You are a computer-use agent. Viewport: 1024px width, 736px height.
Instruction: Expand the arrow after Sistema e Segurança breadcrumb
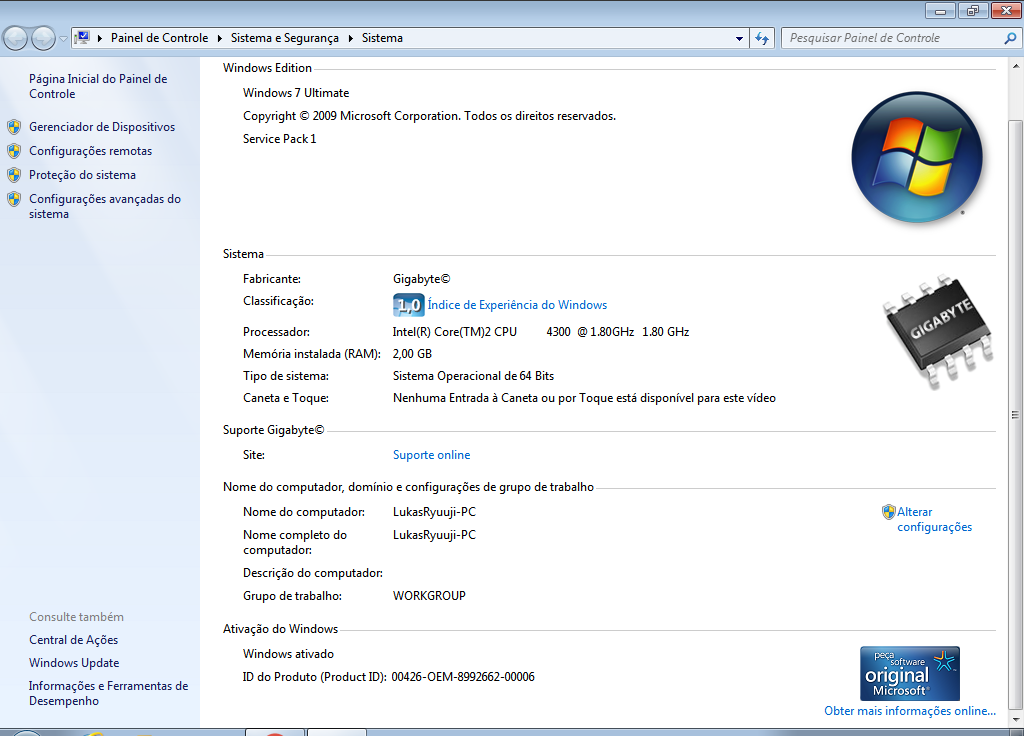[x=351, y=39]
